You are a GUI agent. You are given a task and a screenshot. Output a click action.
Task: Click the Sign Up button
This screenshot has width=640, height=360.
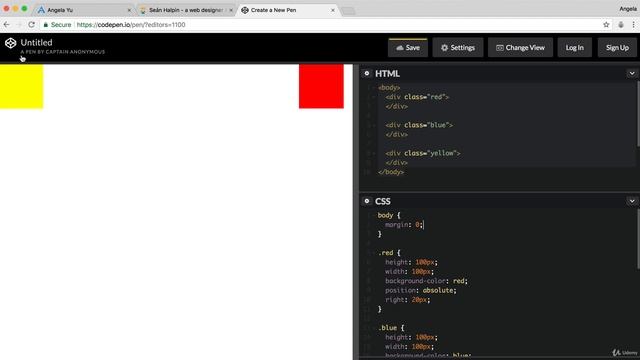(617, 48)
